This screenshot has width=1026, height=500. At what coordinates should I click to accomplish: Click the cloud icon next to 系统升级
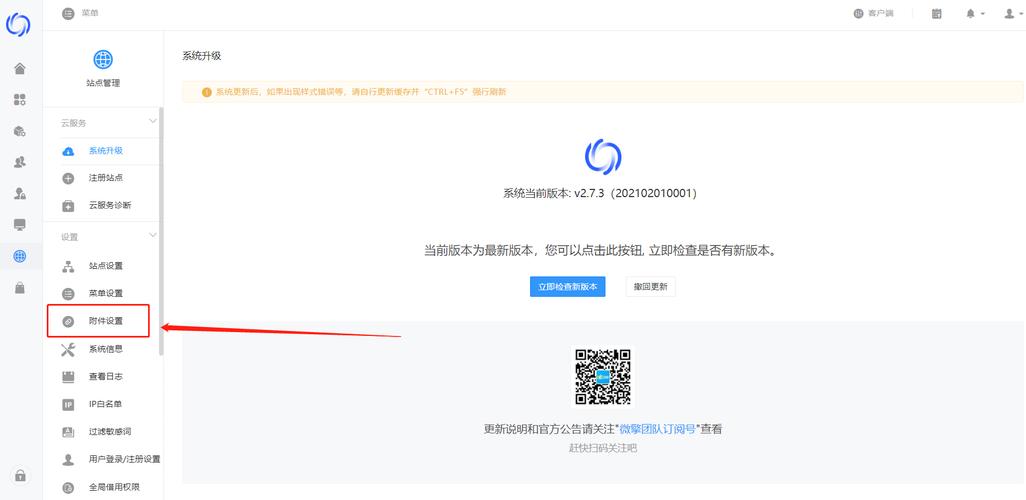point(68,151)
